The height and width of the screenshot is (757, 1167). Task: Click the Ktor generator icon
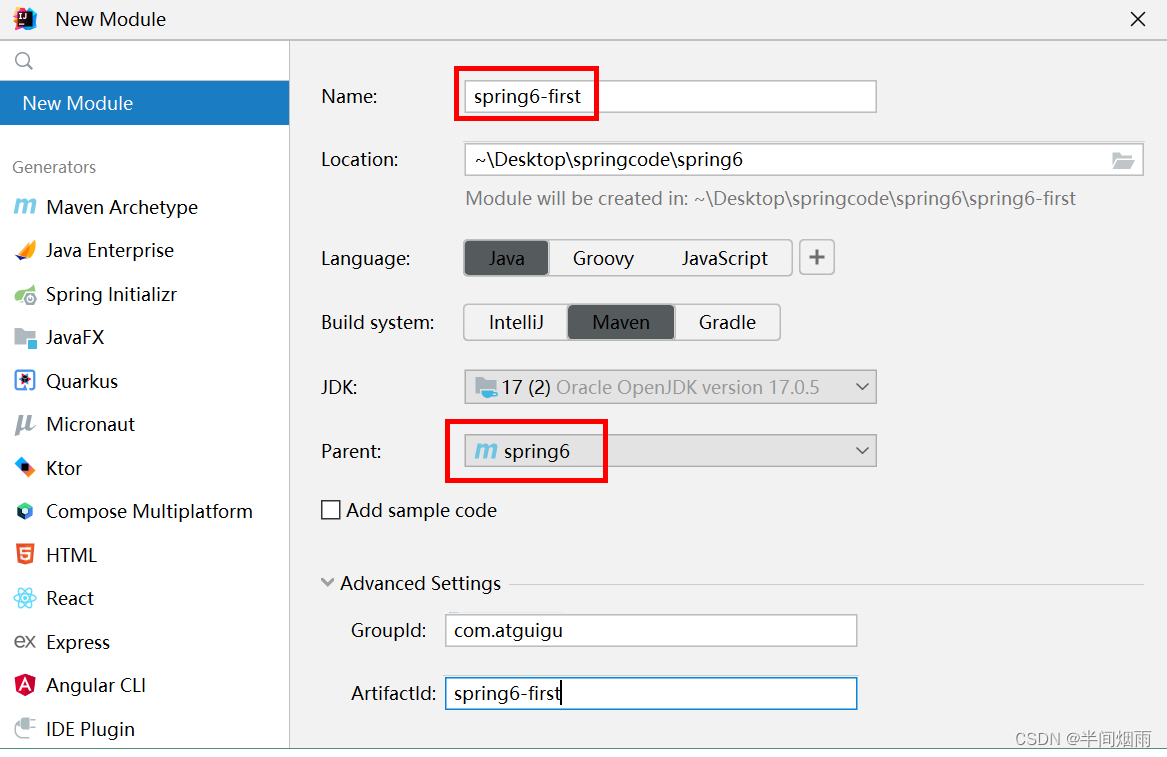[25, 467]
